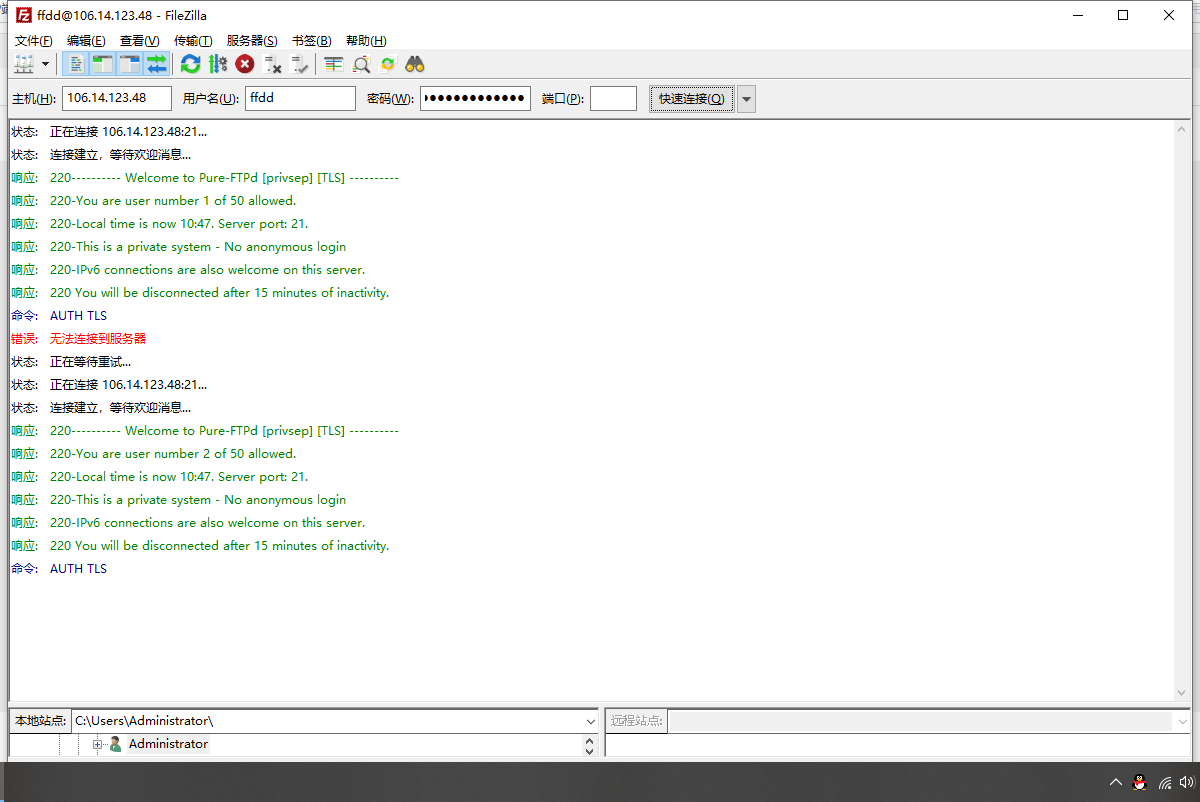This screenshot has width=1200, height=802.
Task: Toggle transfer queue display
Action: coord(157,64)
